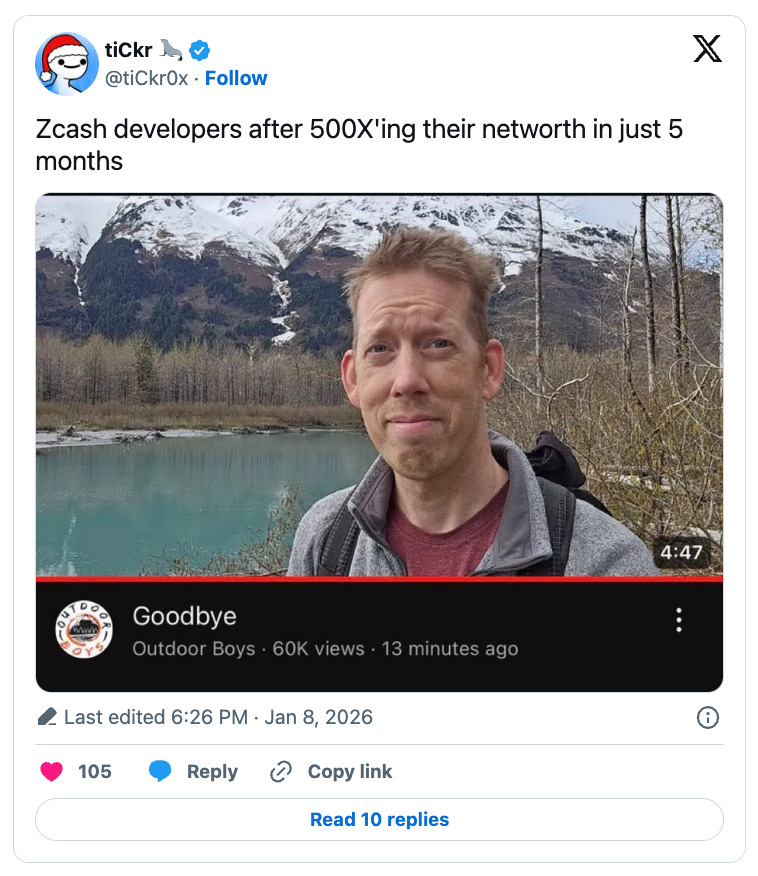Click Copy link text
The image size is (758, 876).
click(350, 772)
